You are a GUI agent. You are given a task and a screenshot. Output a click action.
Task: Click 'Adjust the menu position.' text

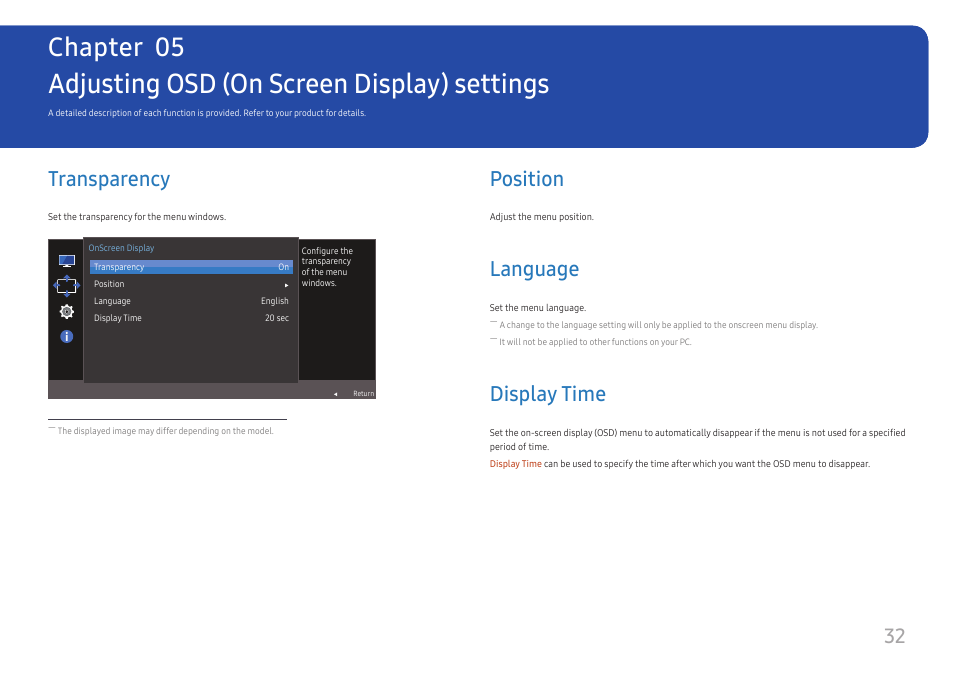pyautogui.click(x=541, y=217)
